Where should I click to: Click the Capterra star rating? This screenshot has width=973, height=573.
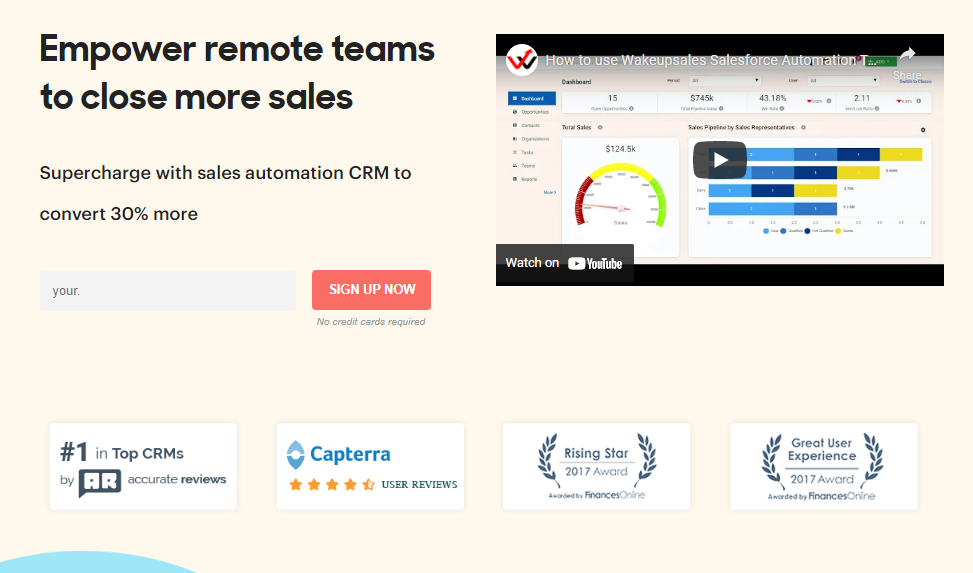(x=332, y=484)
